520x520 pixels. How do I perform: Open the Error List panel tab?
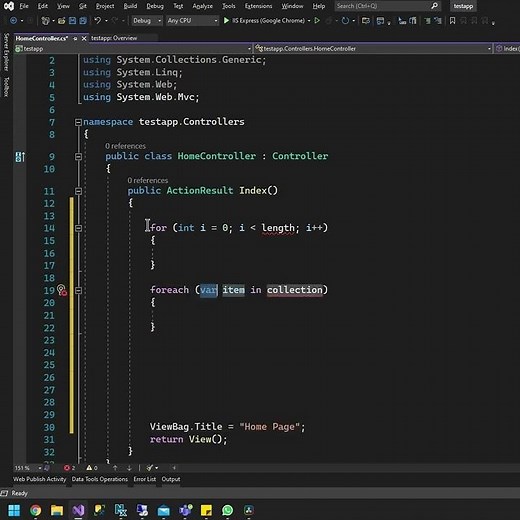[x=145, y=479]
